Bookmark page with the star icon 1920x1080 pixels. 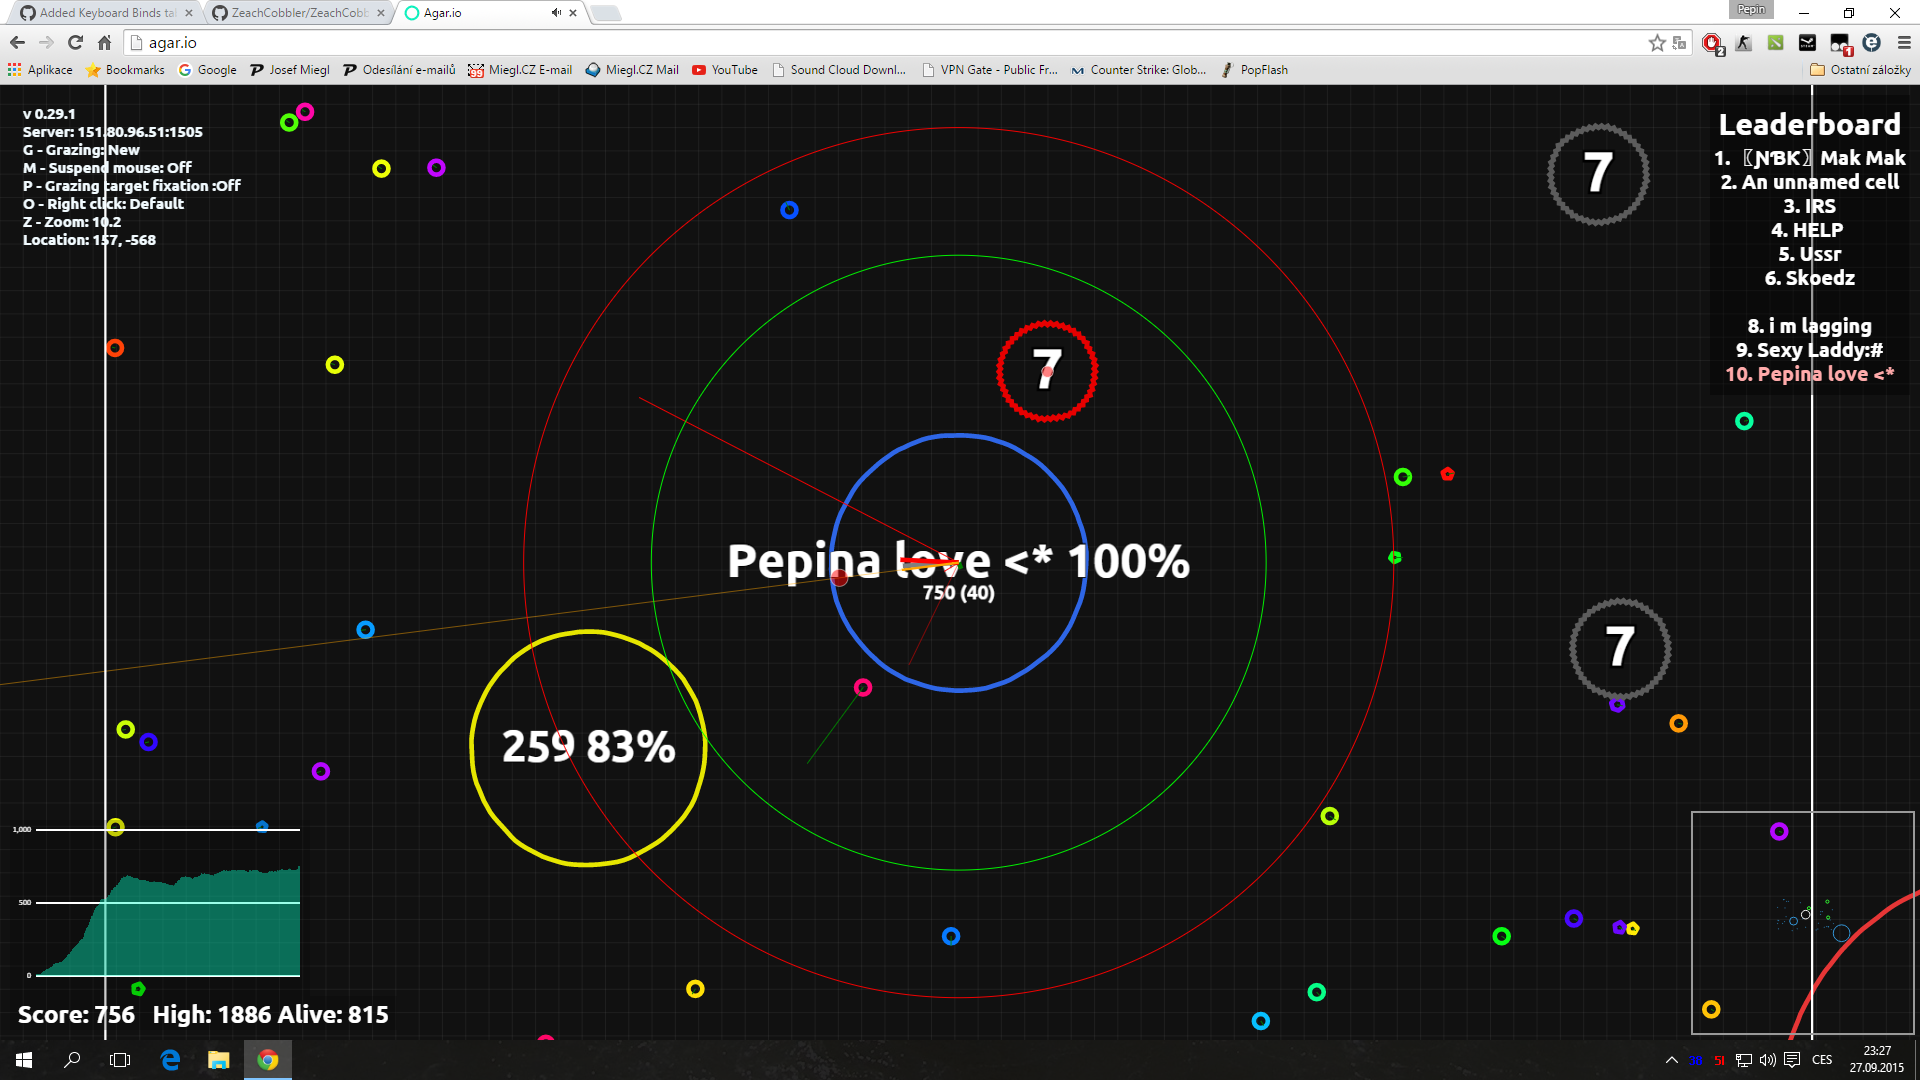(x=1657, y=43)
